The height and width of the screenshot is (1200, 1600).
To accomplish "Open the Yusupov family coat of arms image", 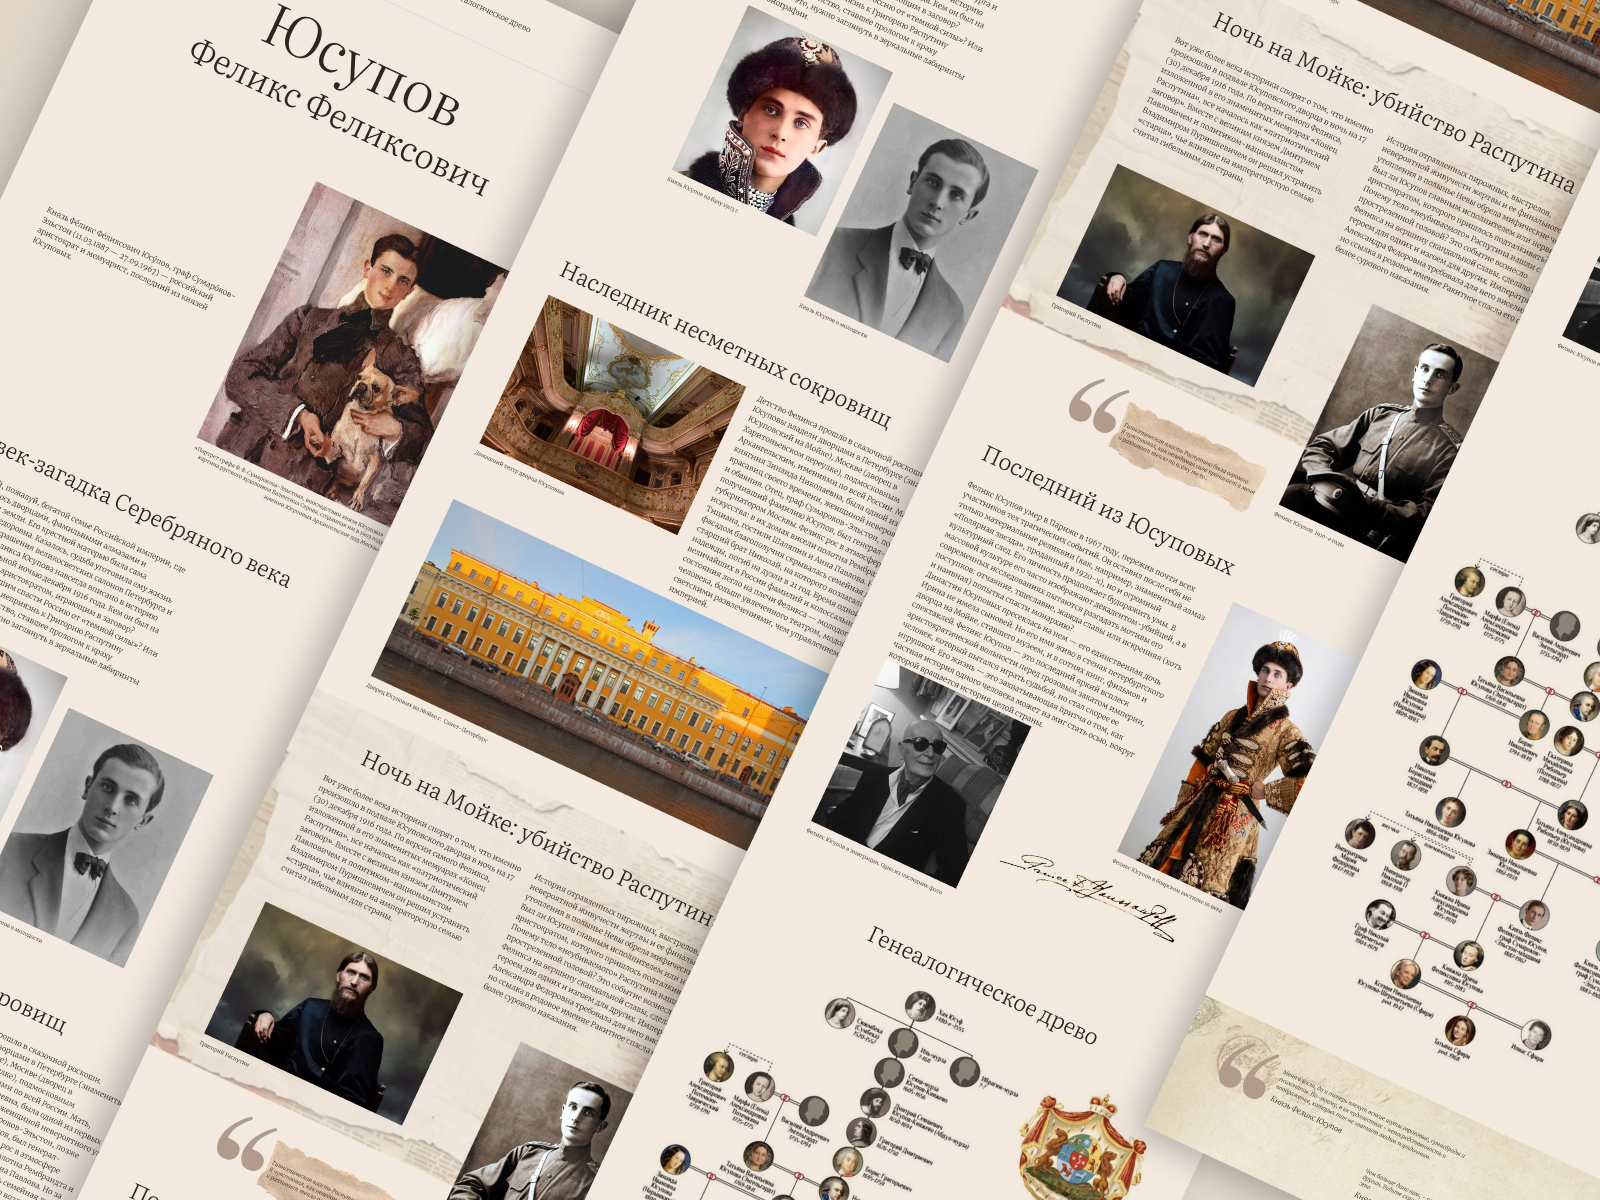I will [1081, 1149].
